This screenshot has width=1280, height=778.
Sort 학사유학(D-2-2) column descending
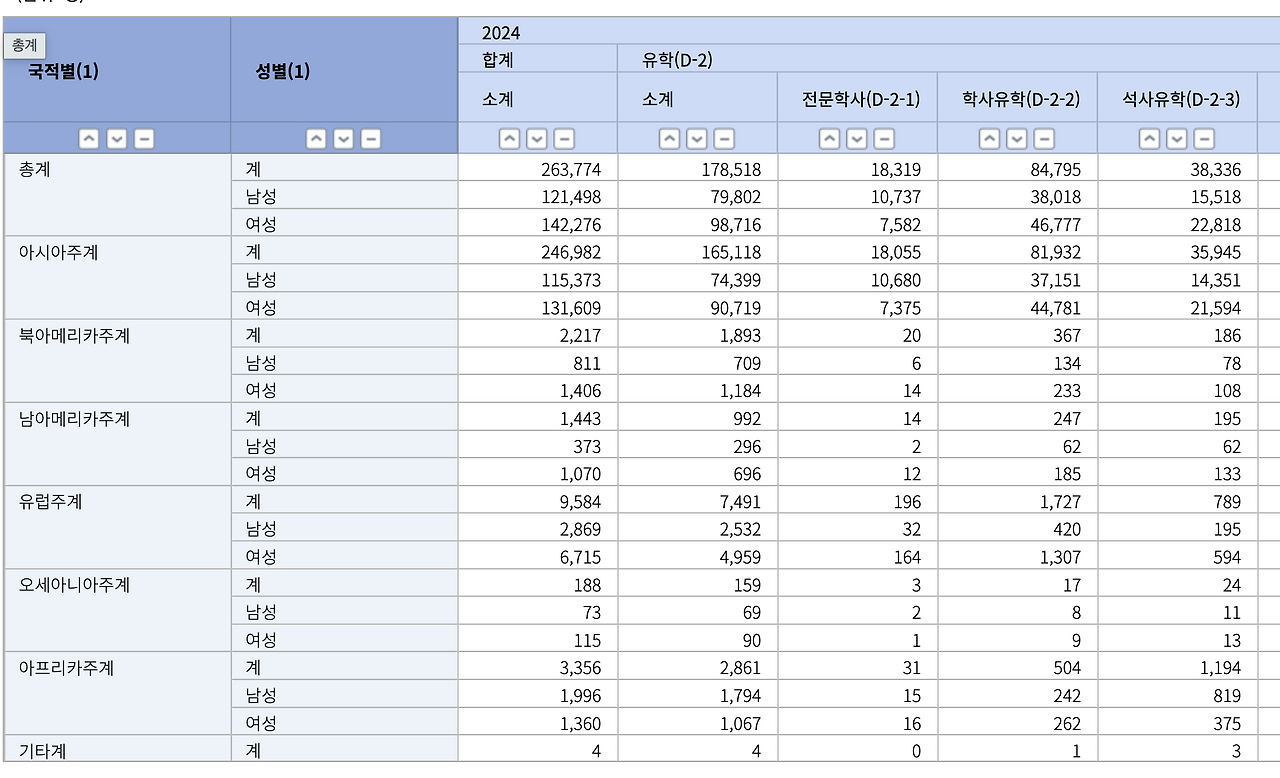1015,138
